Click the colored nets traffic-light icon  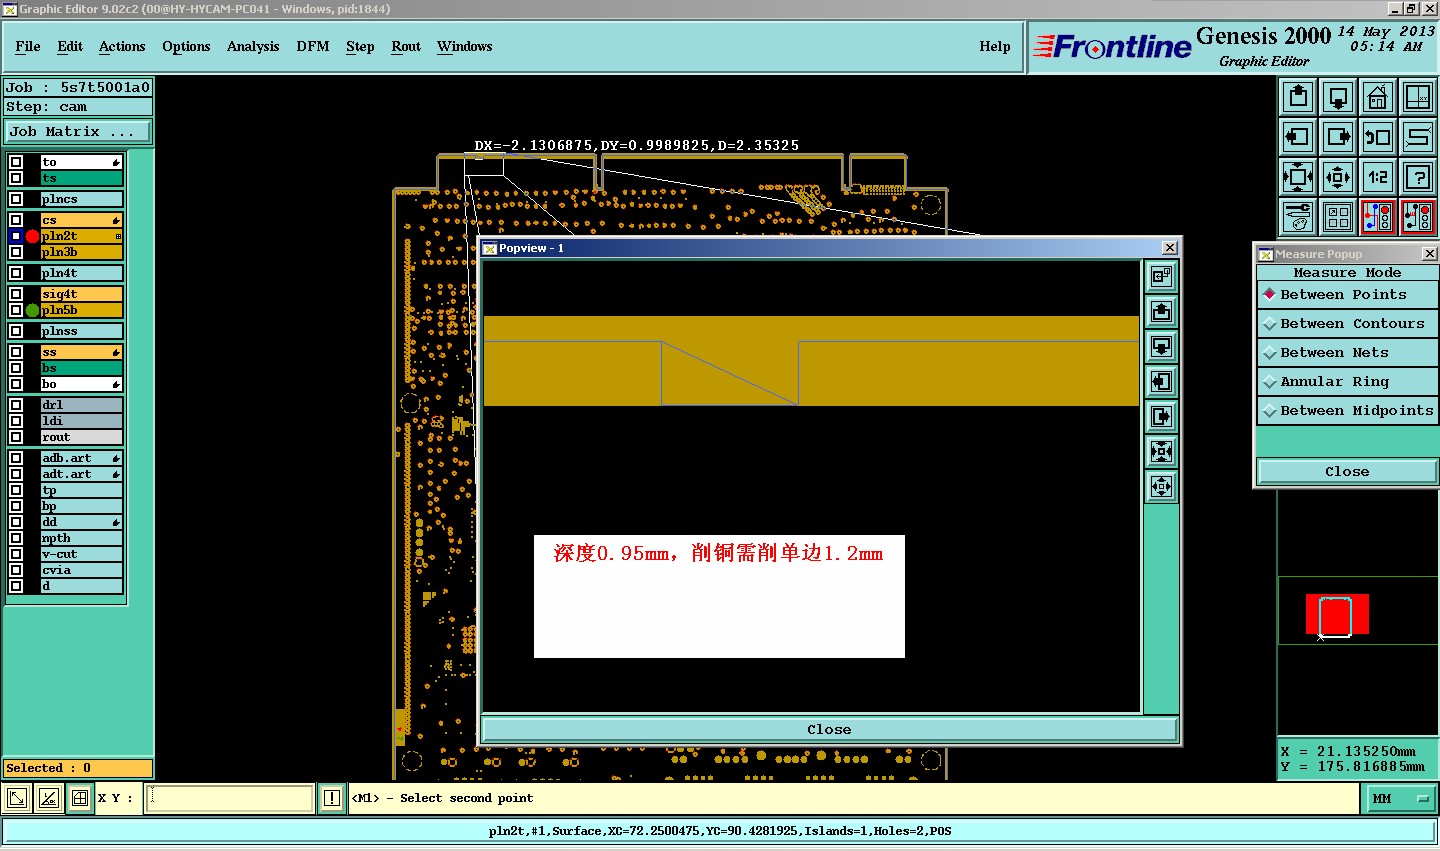coord(1378,217)
